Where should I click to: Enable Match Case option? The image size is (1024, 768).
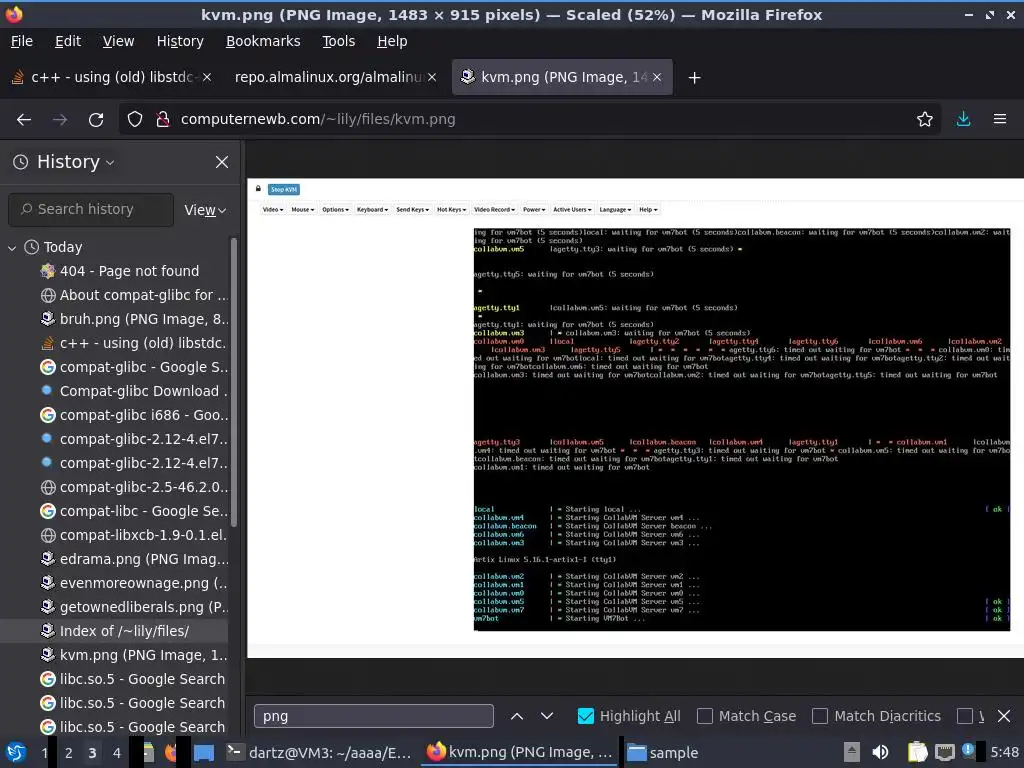pyautogui.click(x=705, y=716)
